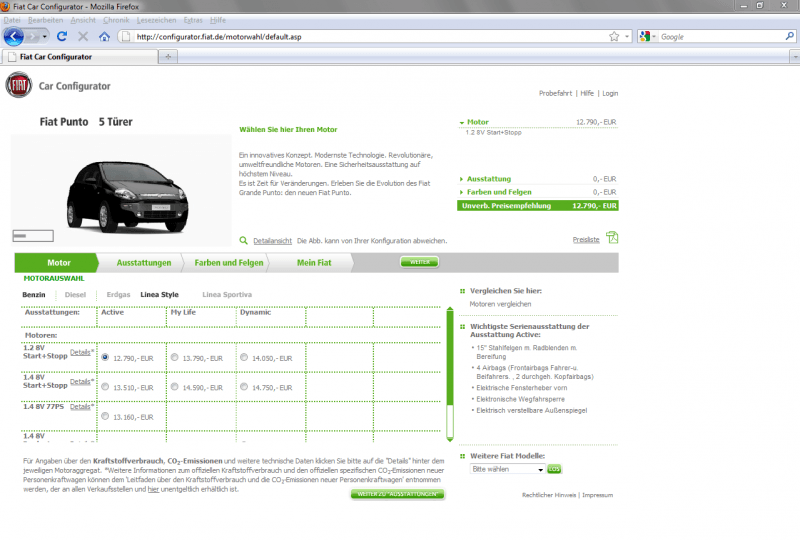This screenshot has width=800, height=540.
Task: Bookmark this page with the star icon
Action: 614,37
